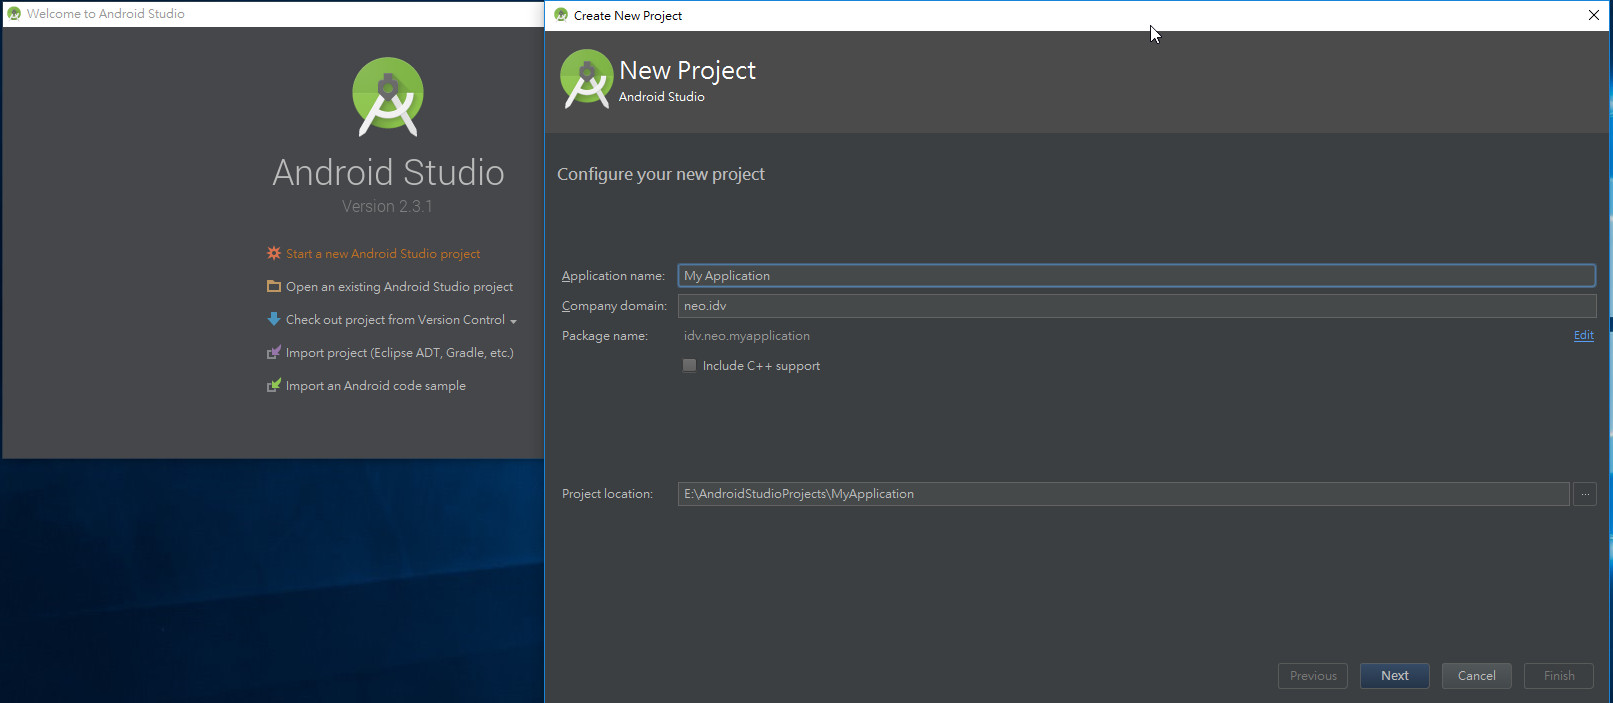Enable the Include C++ support checkbox
Image resolution: width=1613 pixels, height=703 pixels.
point(689,365)
